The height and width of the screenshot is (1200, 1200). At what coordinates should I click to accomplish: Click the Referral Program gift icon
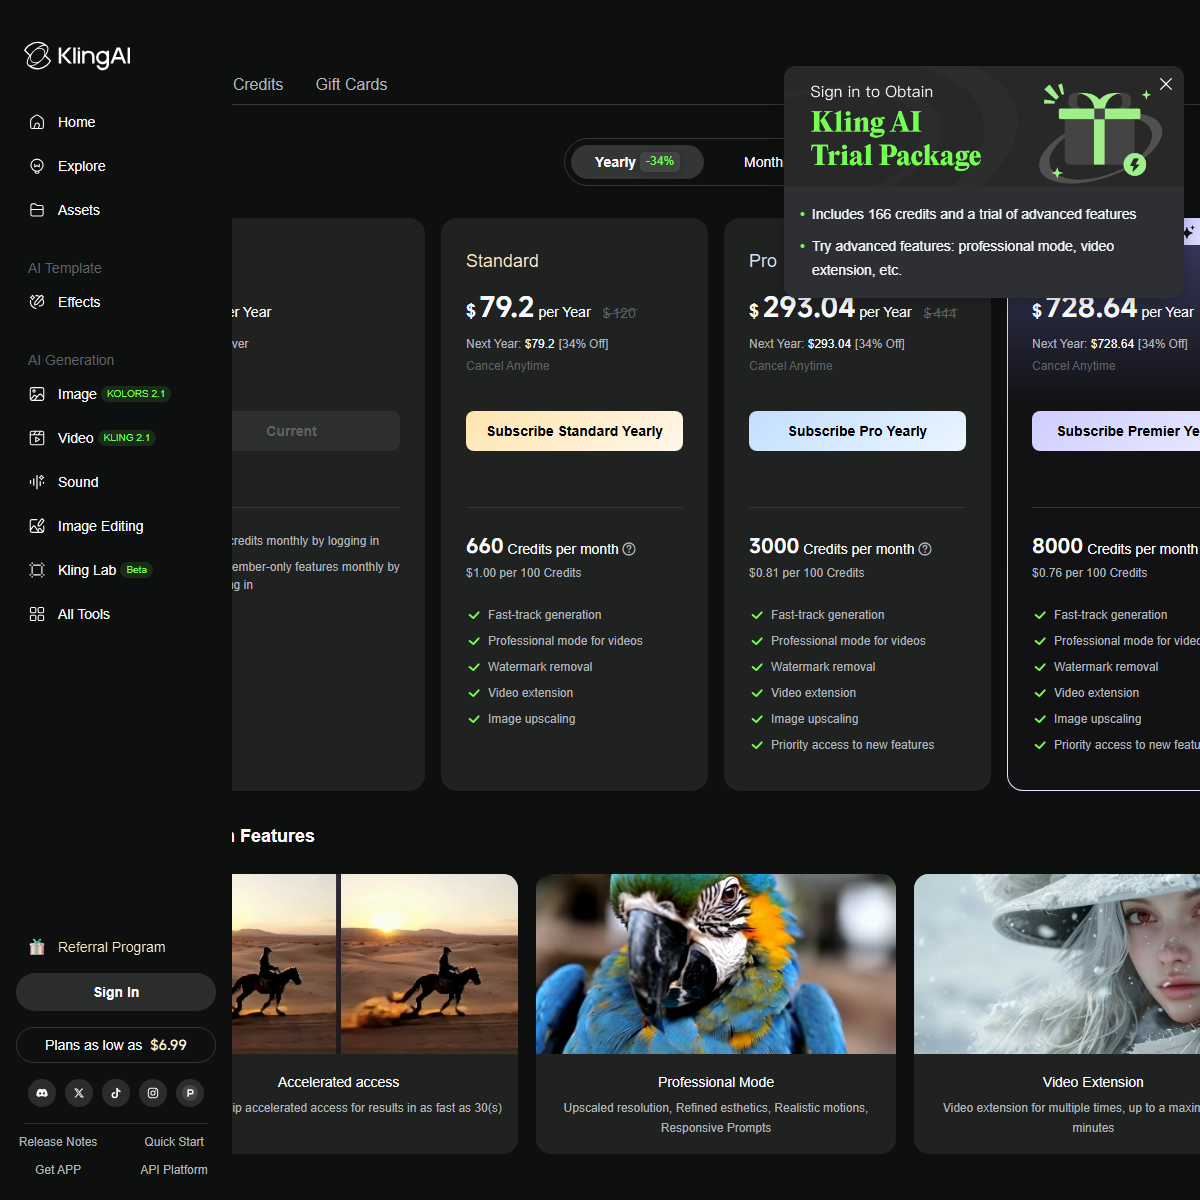(37, 947)
